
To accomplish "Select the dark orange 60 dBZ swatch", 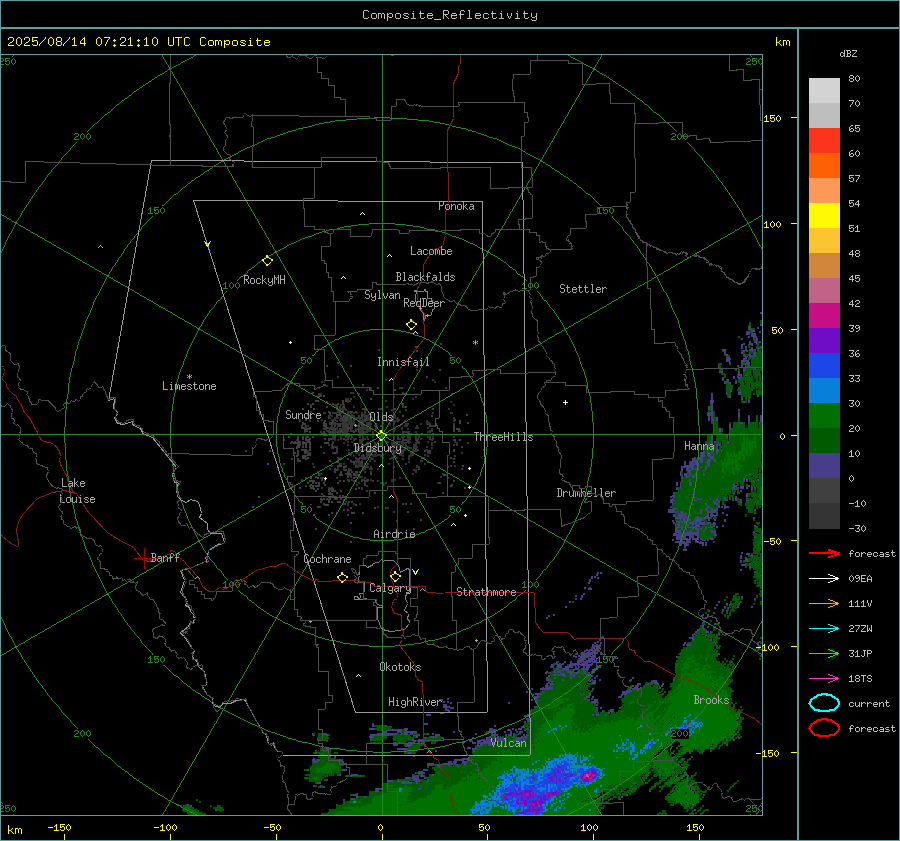I will 824,165.
